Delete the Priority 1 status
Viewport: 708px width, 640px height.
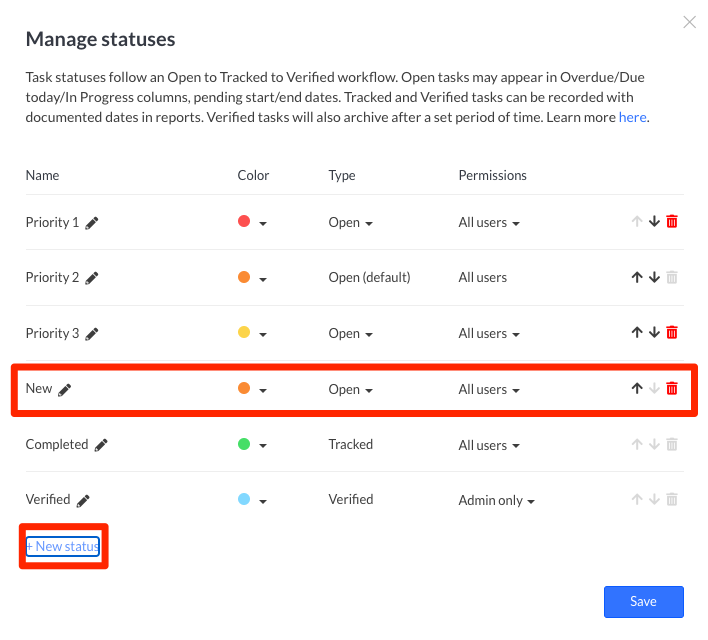[x=672, y=222]
